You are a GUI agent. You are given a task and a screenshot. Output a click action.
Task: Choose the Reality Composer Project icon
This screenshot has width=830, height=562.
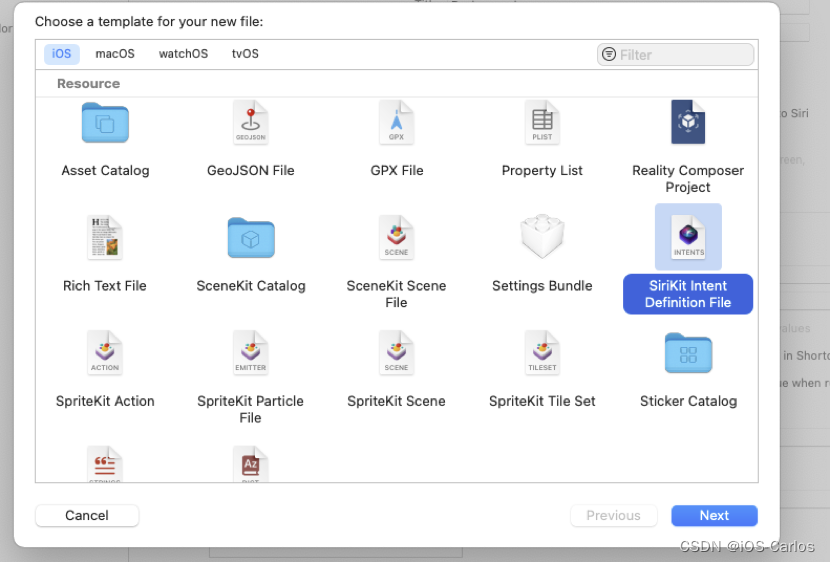(688, 122)
